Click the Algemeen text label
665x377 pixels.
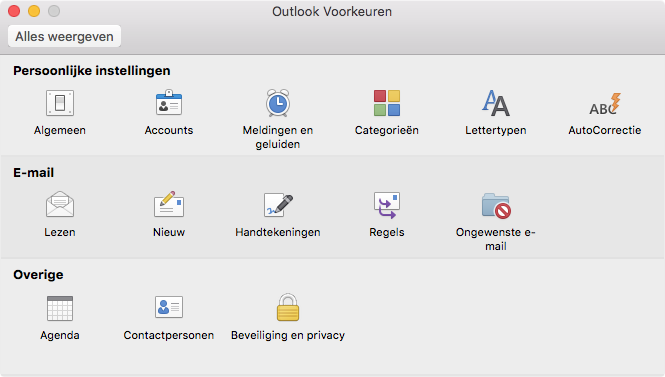click(60, 130)
